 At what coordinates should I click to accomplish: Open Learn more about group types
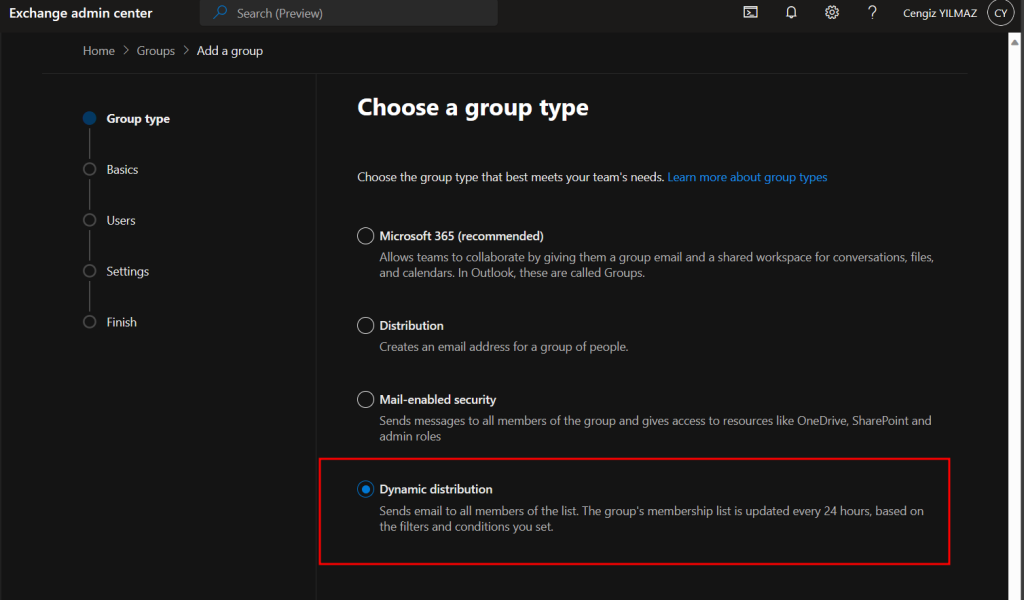[747, 177]
